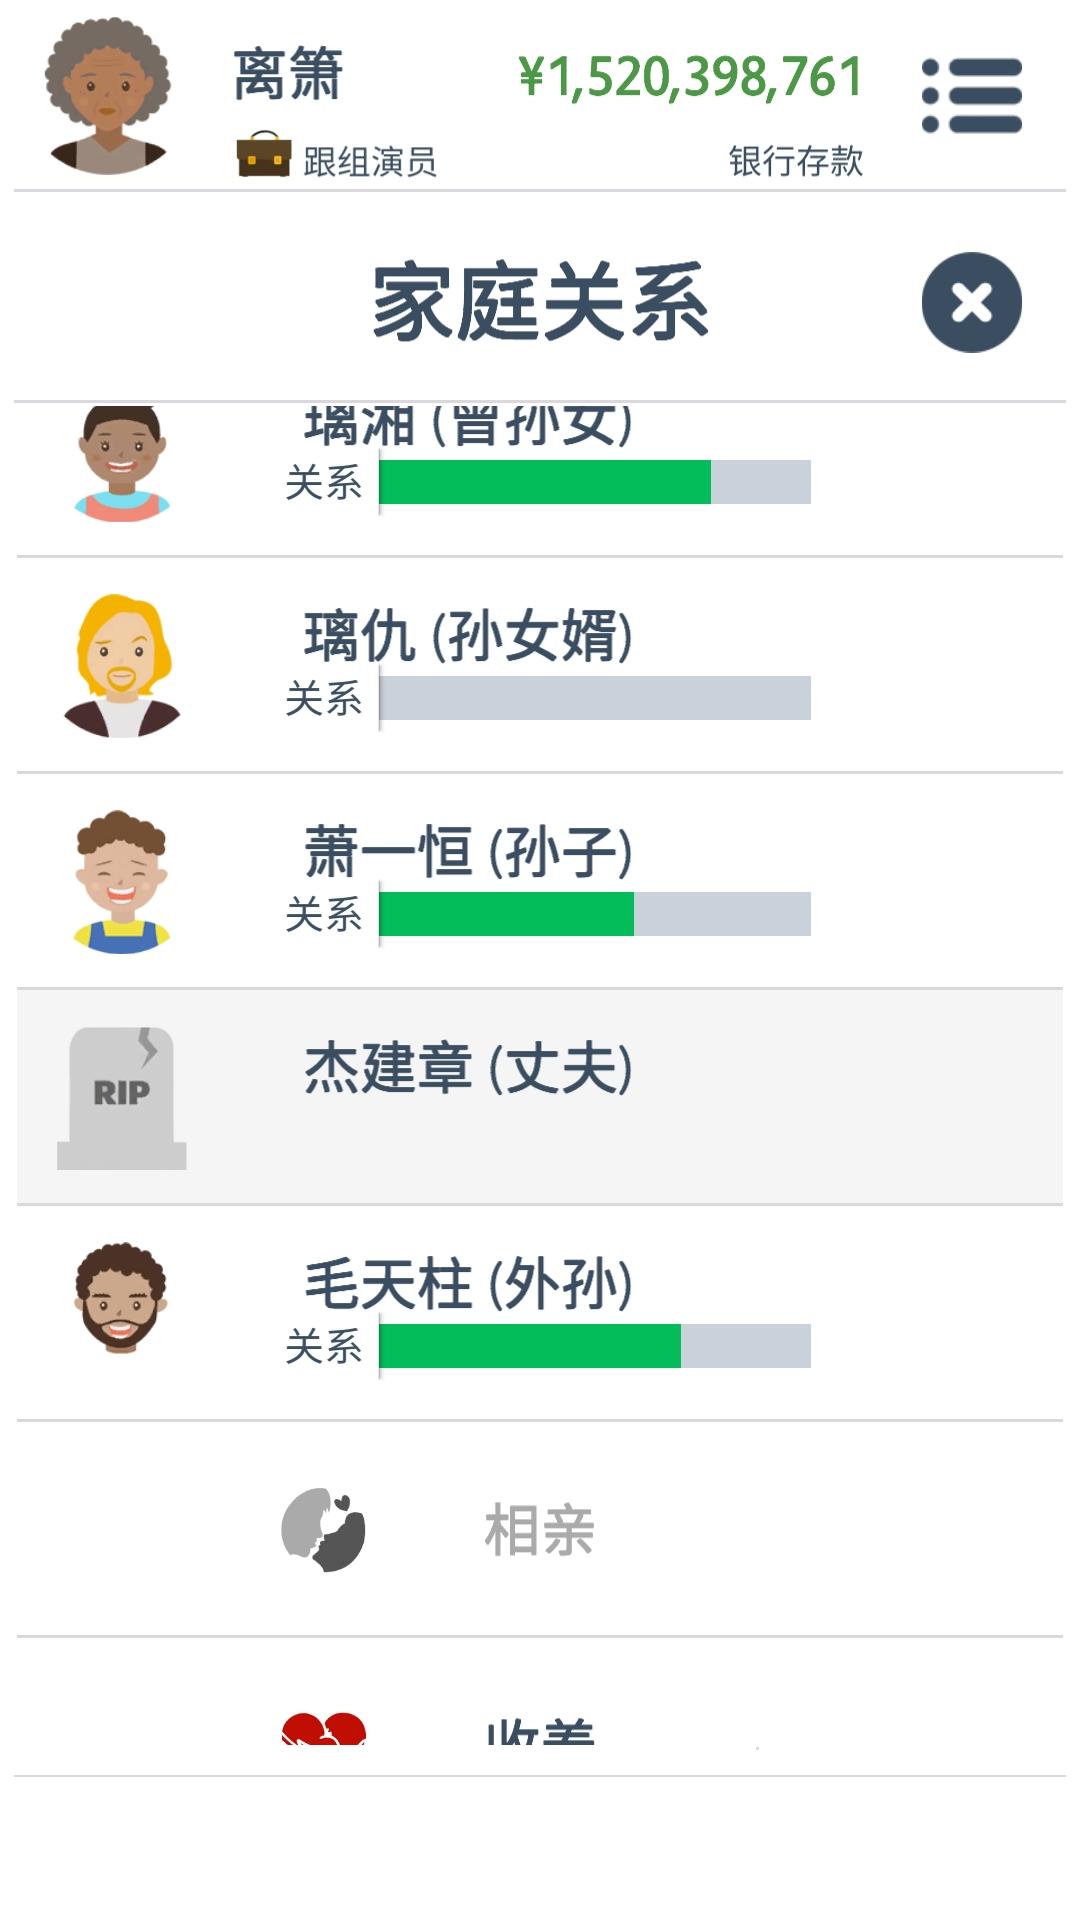The width and height of the screenshot is (1080, 1920).
Task: Tap the 跟组演员 job label
Action: [370, 161]
